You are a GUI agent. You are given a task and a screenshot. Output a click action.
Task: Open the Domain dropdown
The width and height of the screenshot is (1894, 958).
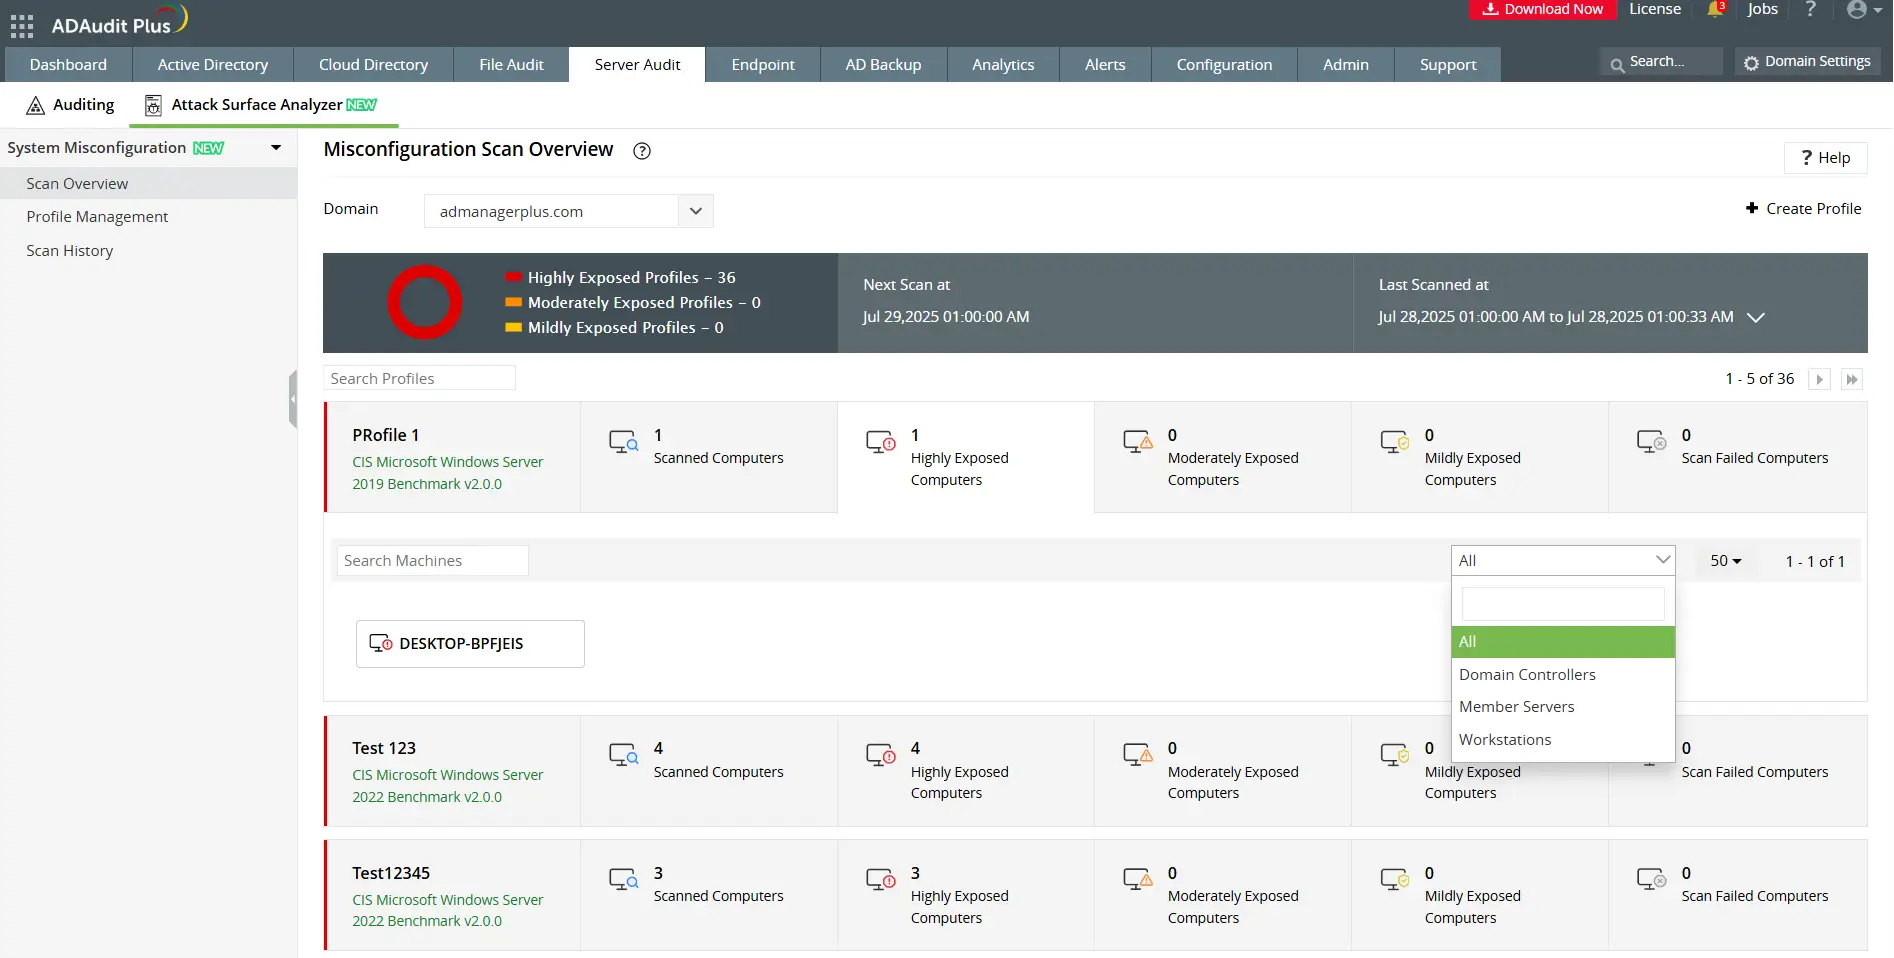pyautogui.click(x=695, y=211)
